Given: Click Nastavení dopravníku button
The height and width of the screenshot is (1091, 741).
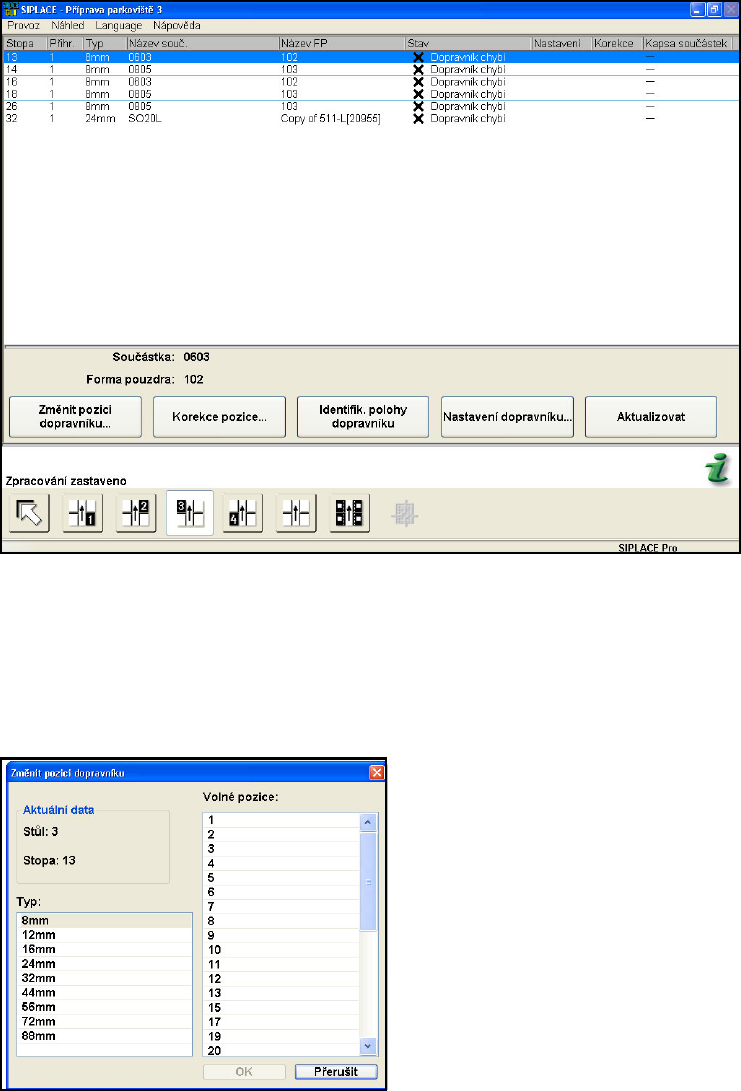Looking at the screenshot, I should pyautogui.click(x=507, y=417).
